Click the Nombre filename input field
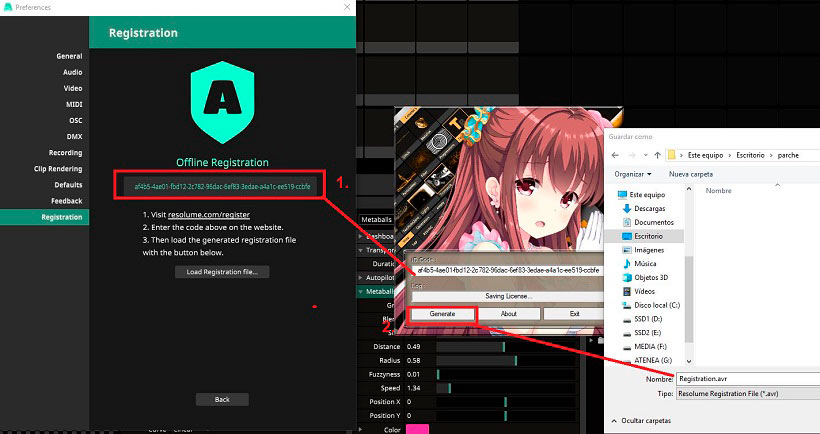 coord(748,379)
